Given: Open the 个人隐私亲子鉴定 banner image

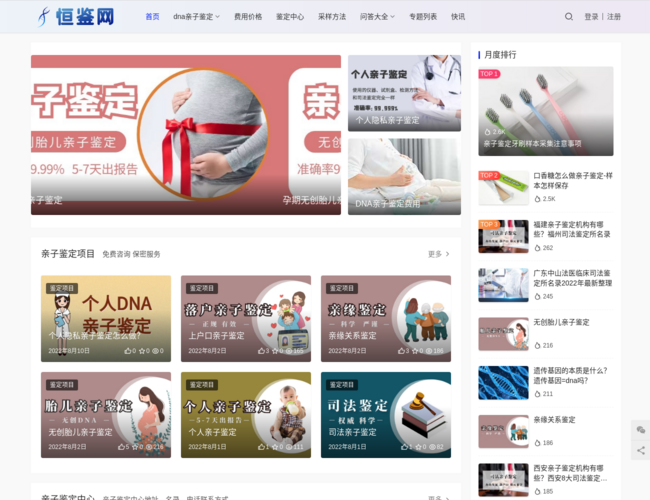Looking at the screenshot, I should pos(404,93).
